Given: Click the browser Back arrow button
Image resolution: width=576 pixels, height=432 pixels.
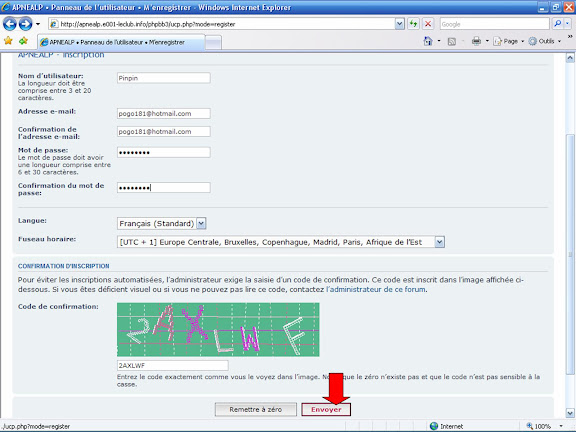Looking at the screenshot, I should [10, 24].
